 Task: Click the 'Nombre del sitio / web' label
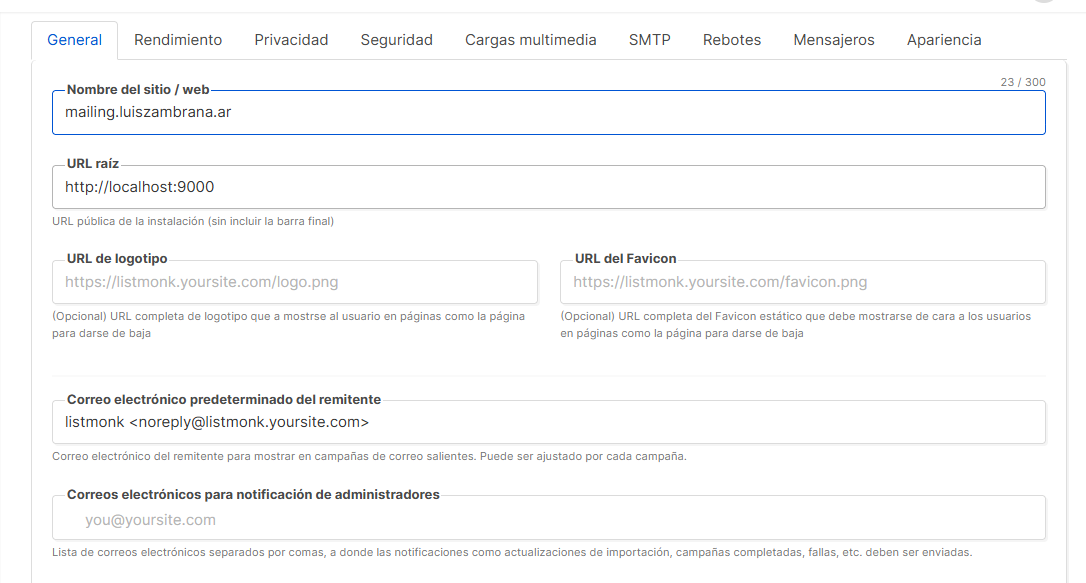click(138, 90)
